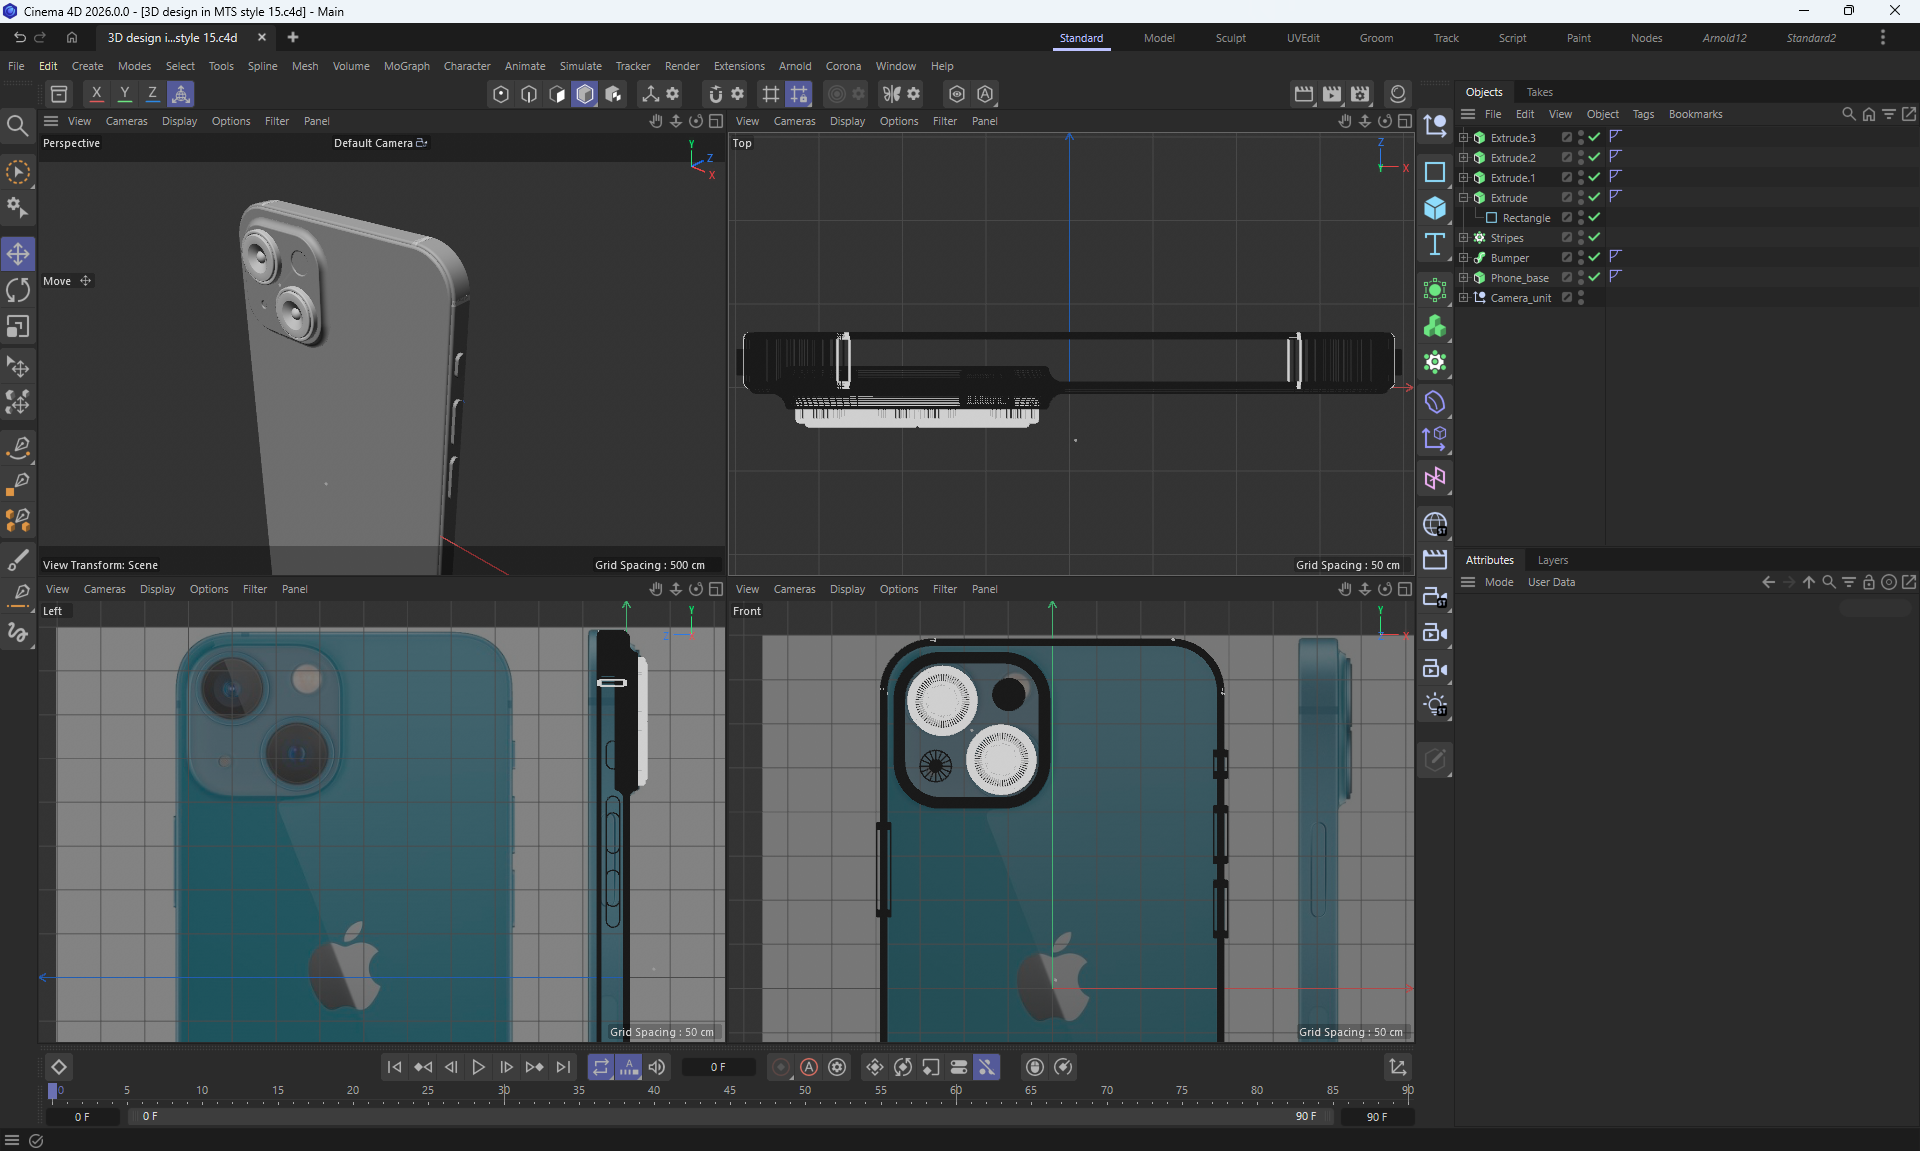Click the Render to Picture Viewer icon
This screenshot has height=1151, width=1920.
coord(1332,94)
